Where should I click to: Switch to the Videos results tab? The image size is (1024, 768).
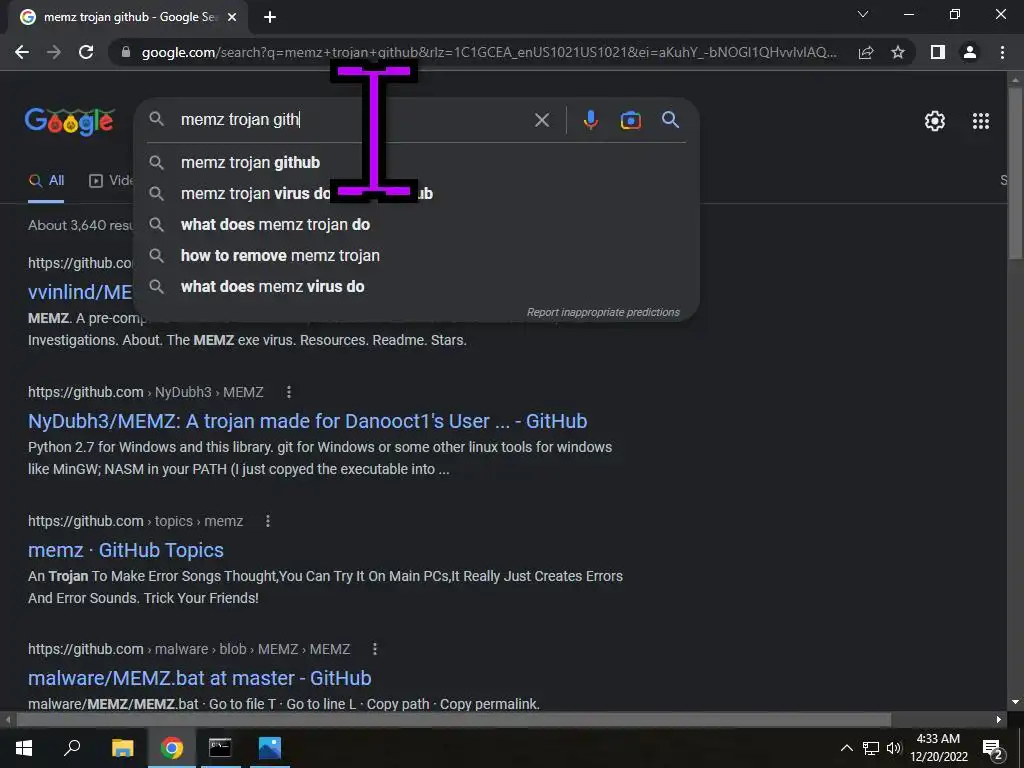coord(111,181)
